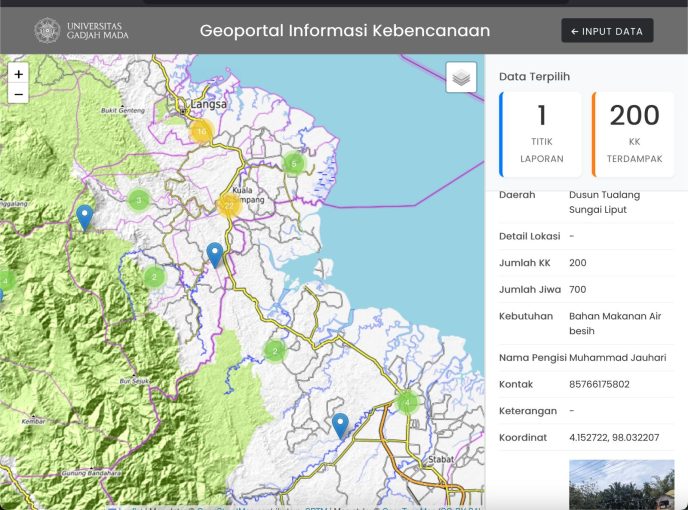688x510 pixels.
Task: Click the blue pin near Stabat
Action: click(x=340, y=425)
